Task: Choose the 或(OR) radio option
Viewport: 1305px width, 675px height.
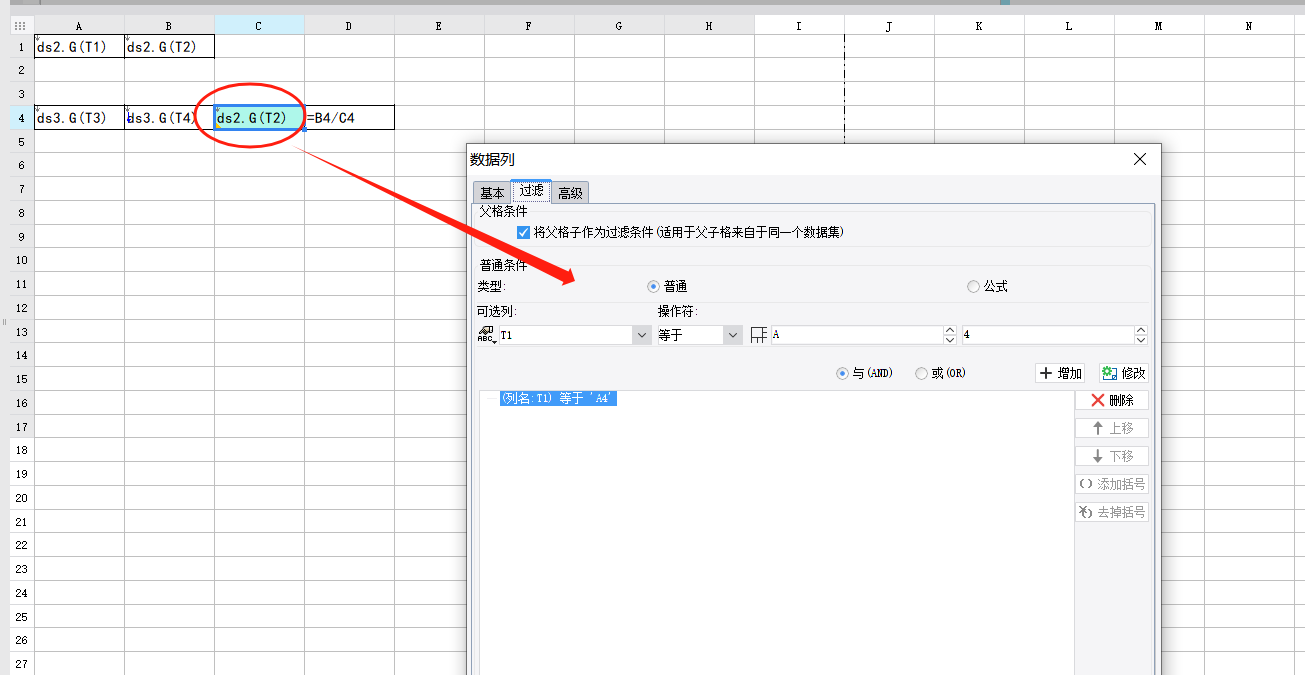Action: pyautogui.click(x=921, y=373)
